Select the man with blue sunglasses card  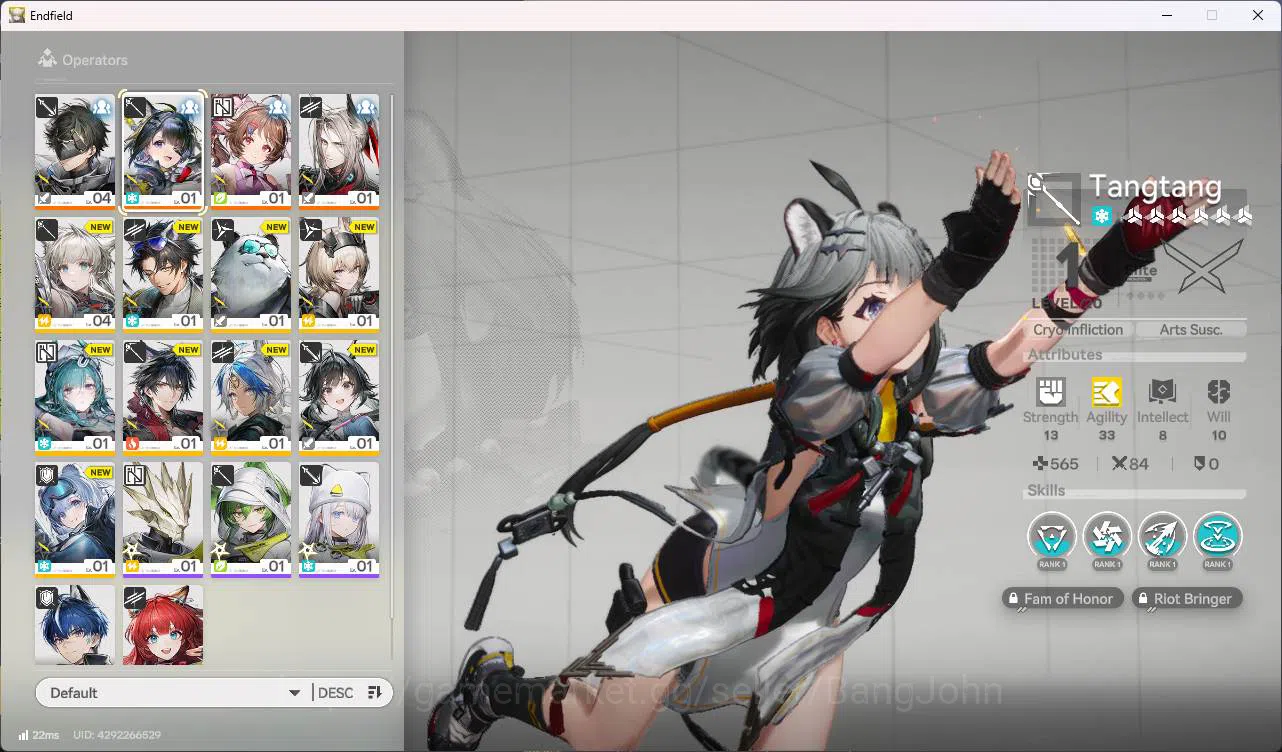pyautogui.click(x=163, y=274)
